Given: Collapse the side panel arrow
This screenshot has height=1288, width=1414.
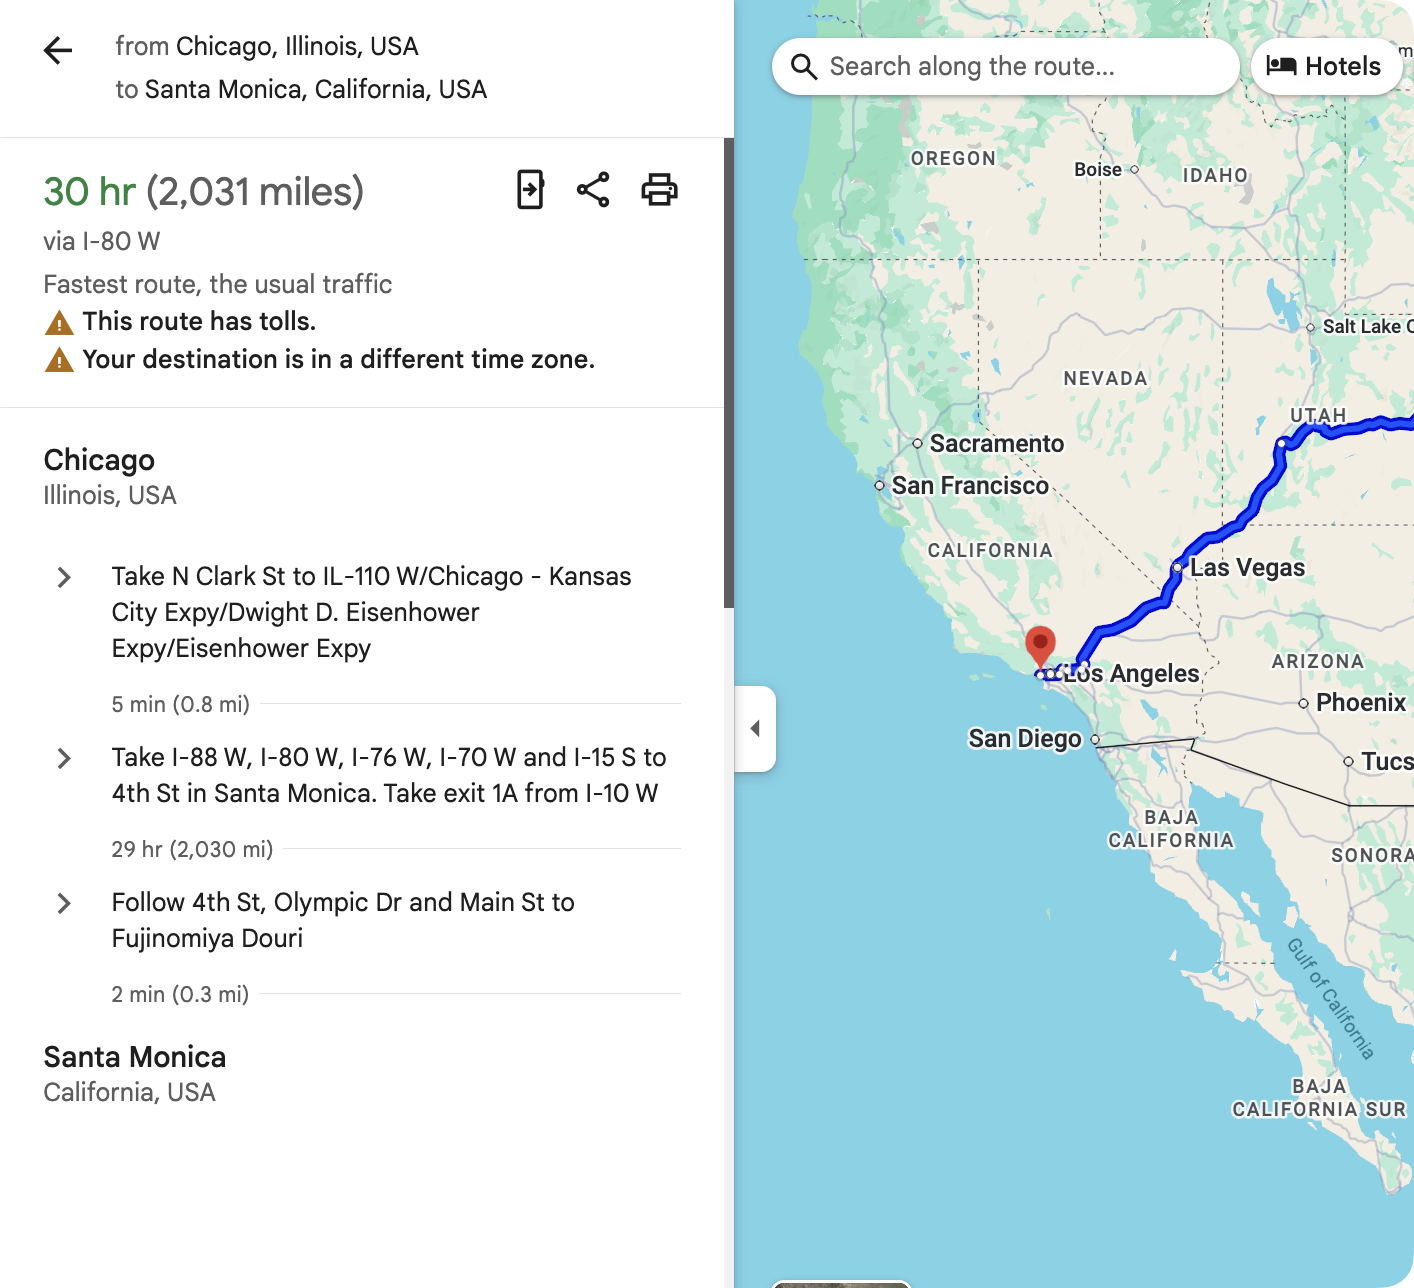Looking at the screenshot, I should click(755, 728).
